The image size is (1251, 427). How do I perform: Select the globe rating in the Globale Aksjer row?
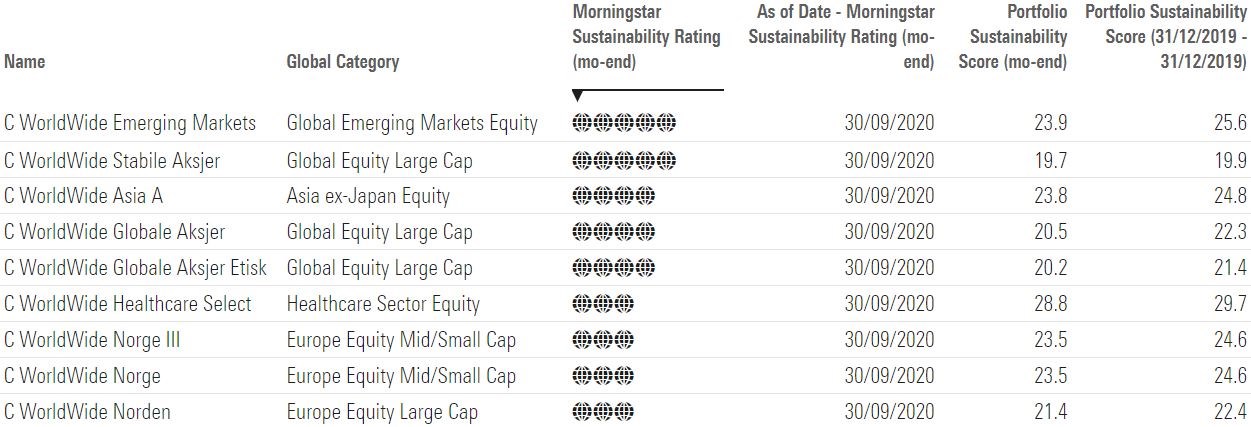pyautogui.click(x=614, y=232)
